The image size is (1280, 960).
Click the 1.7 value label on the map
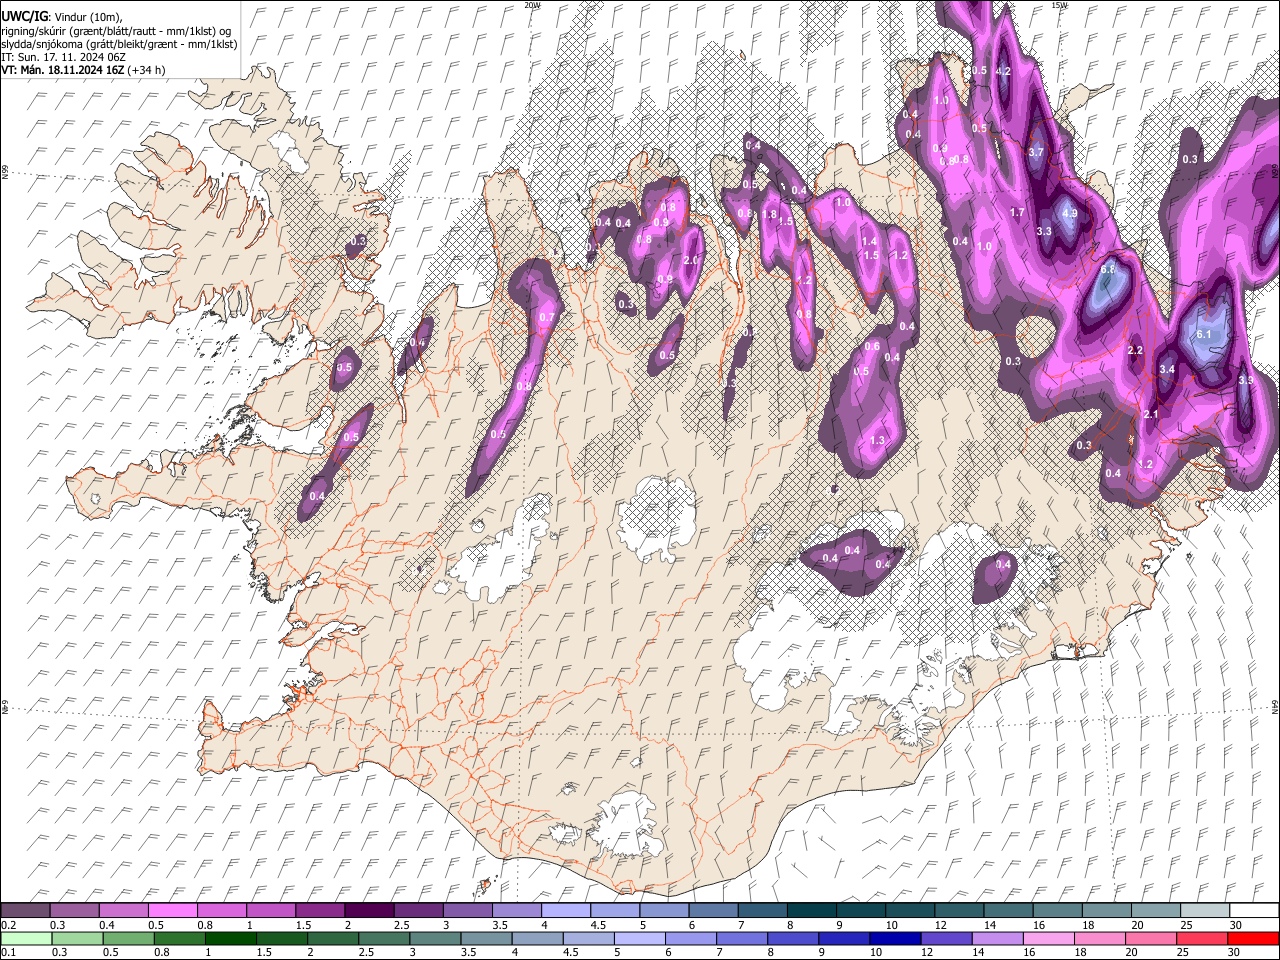tap(1018, 212)
